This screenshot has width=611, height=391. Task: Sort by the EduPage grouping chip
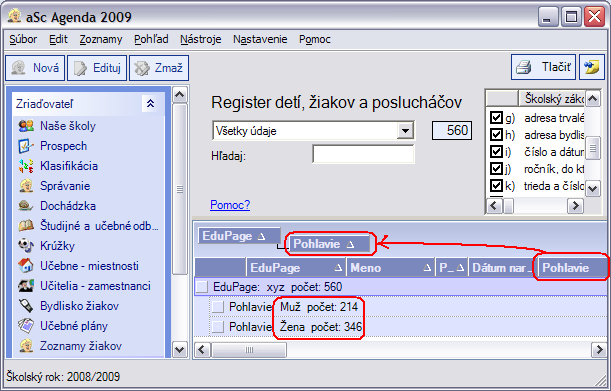coord(239,236)
